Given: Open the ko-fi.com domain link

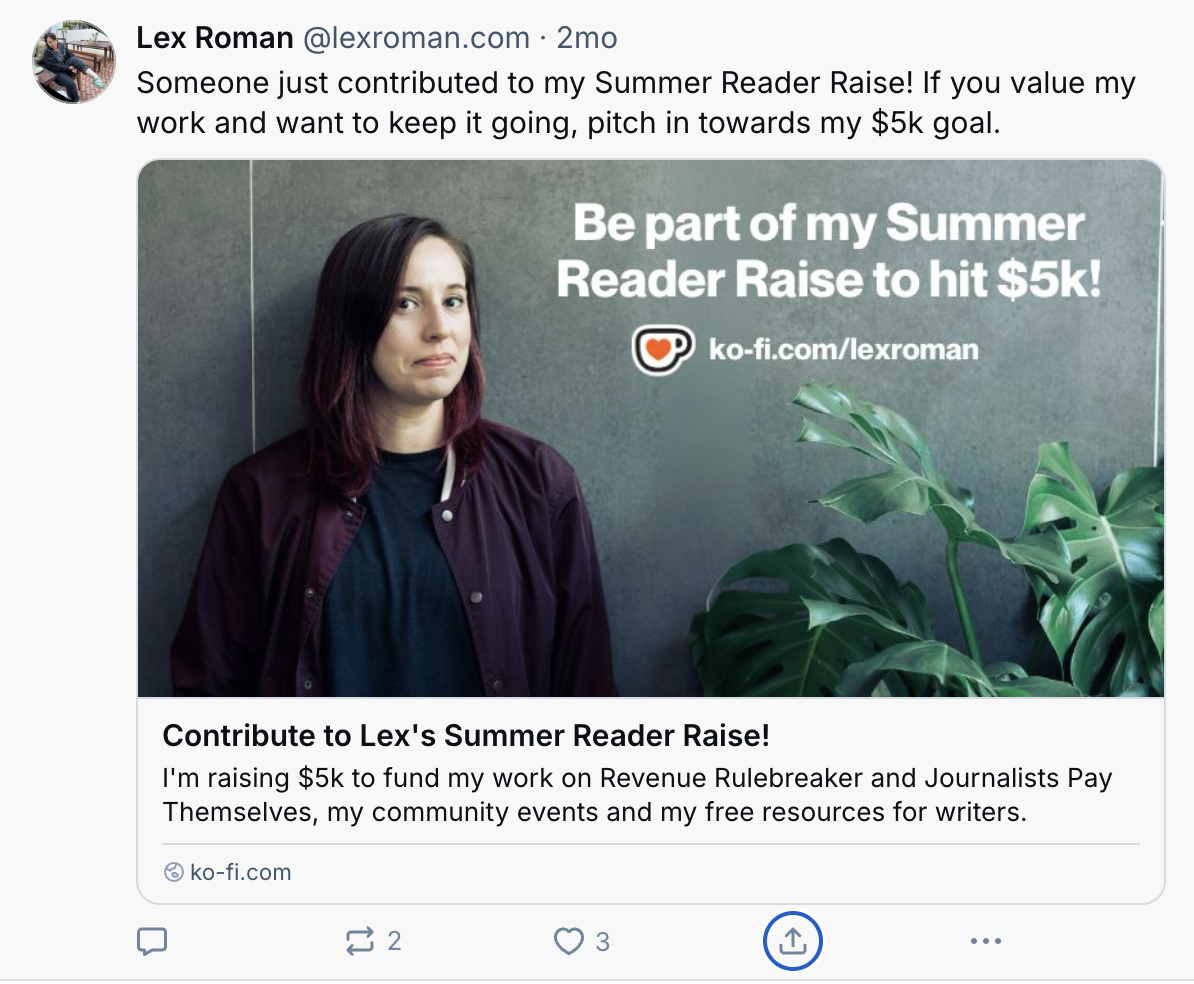Looking at the screenshot, I should 241,872.
